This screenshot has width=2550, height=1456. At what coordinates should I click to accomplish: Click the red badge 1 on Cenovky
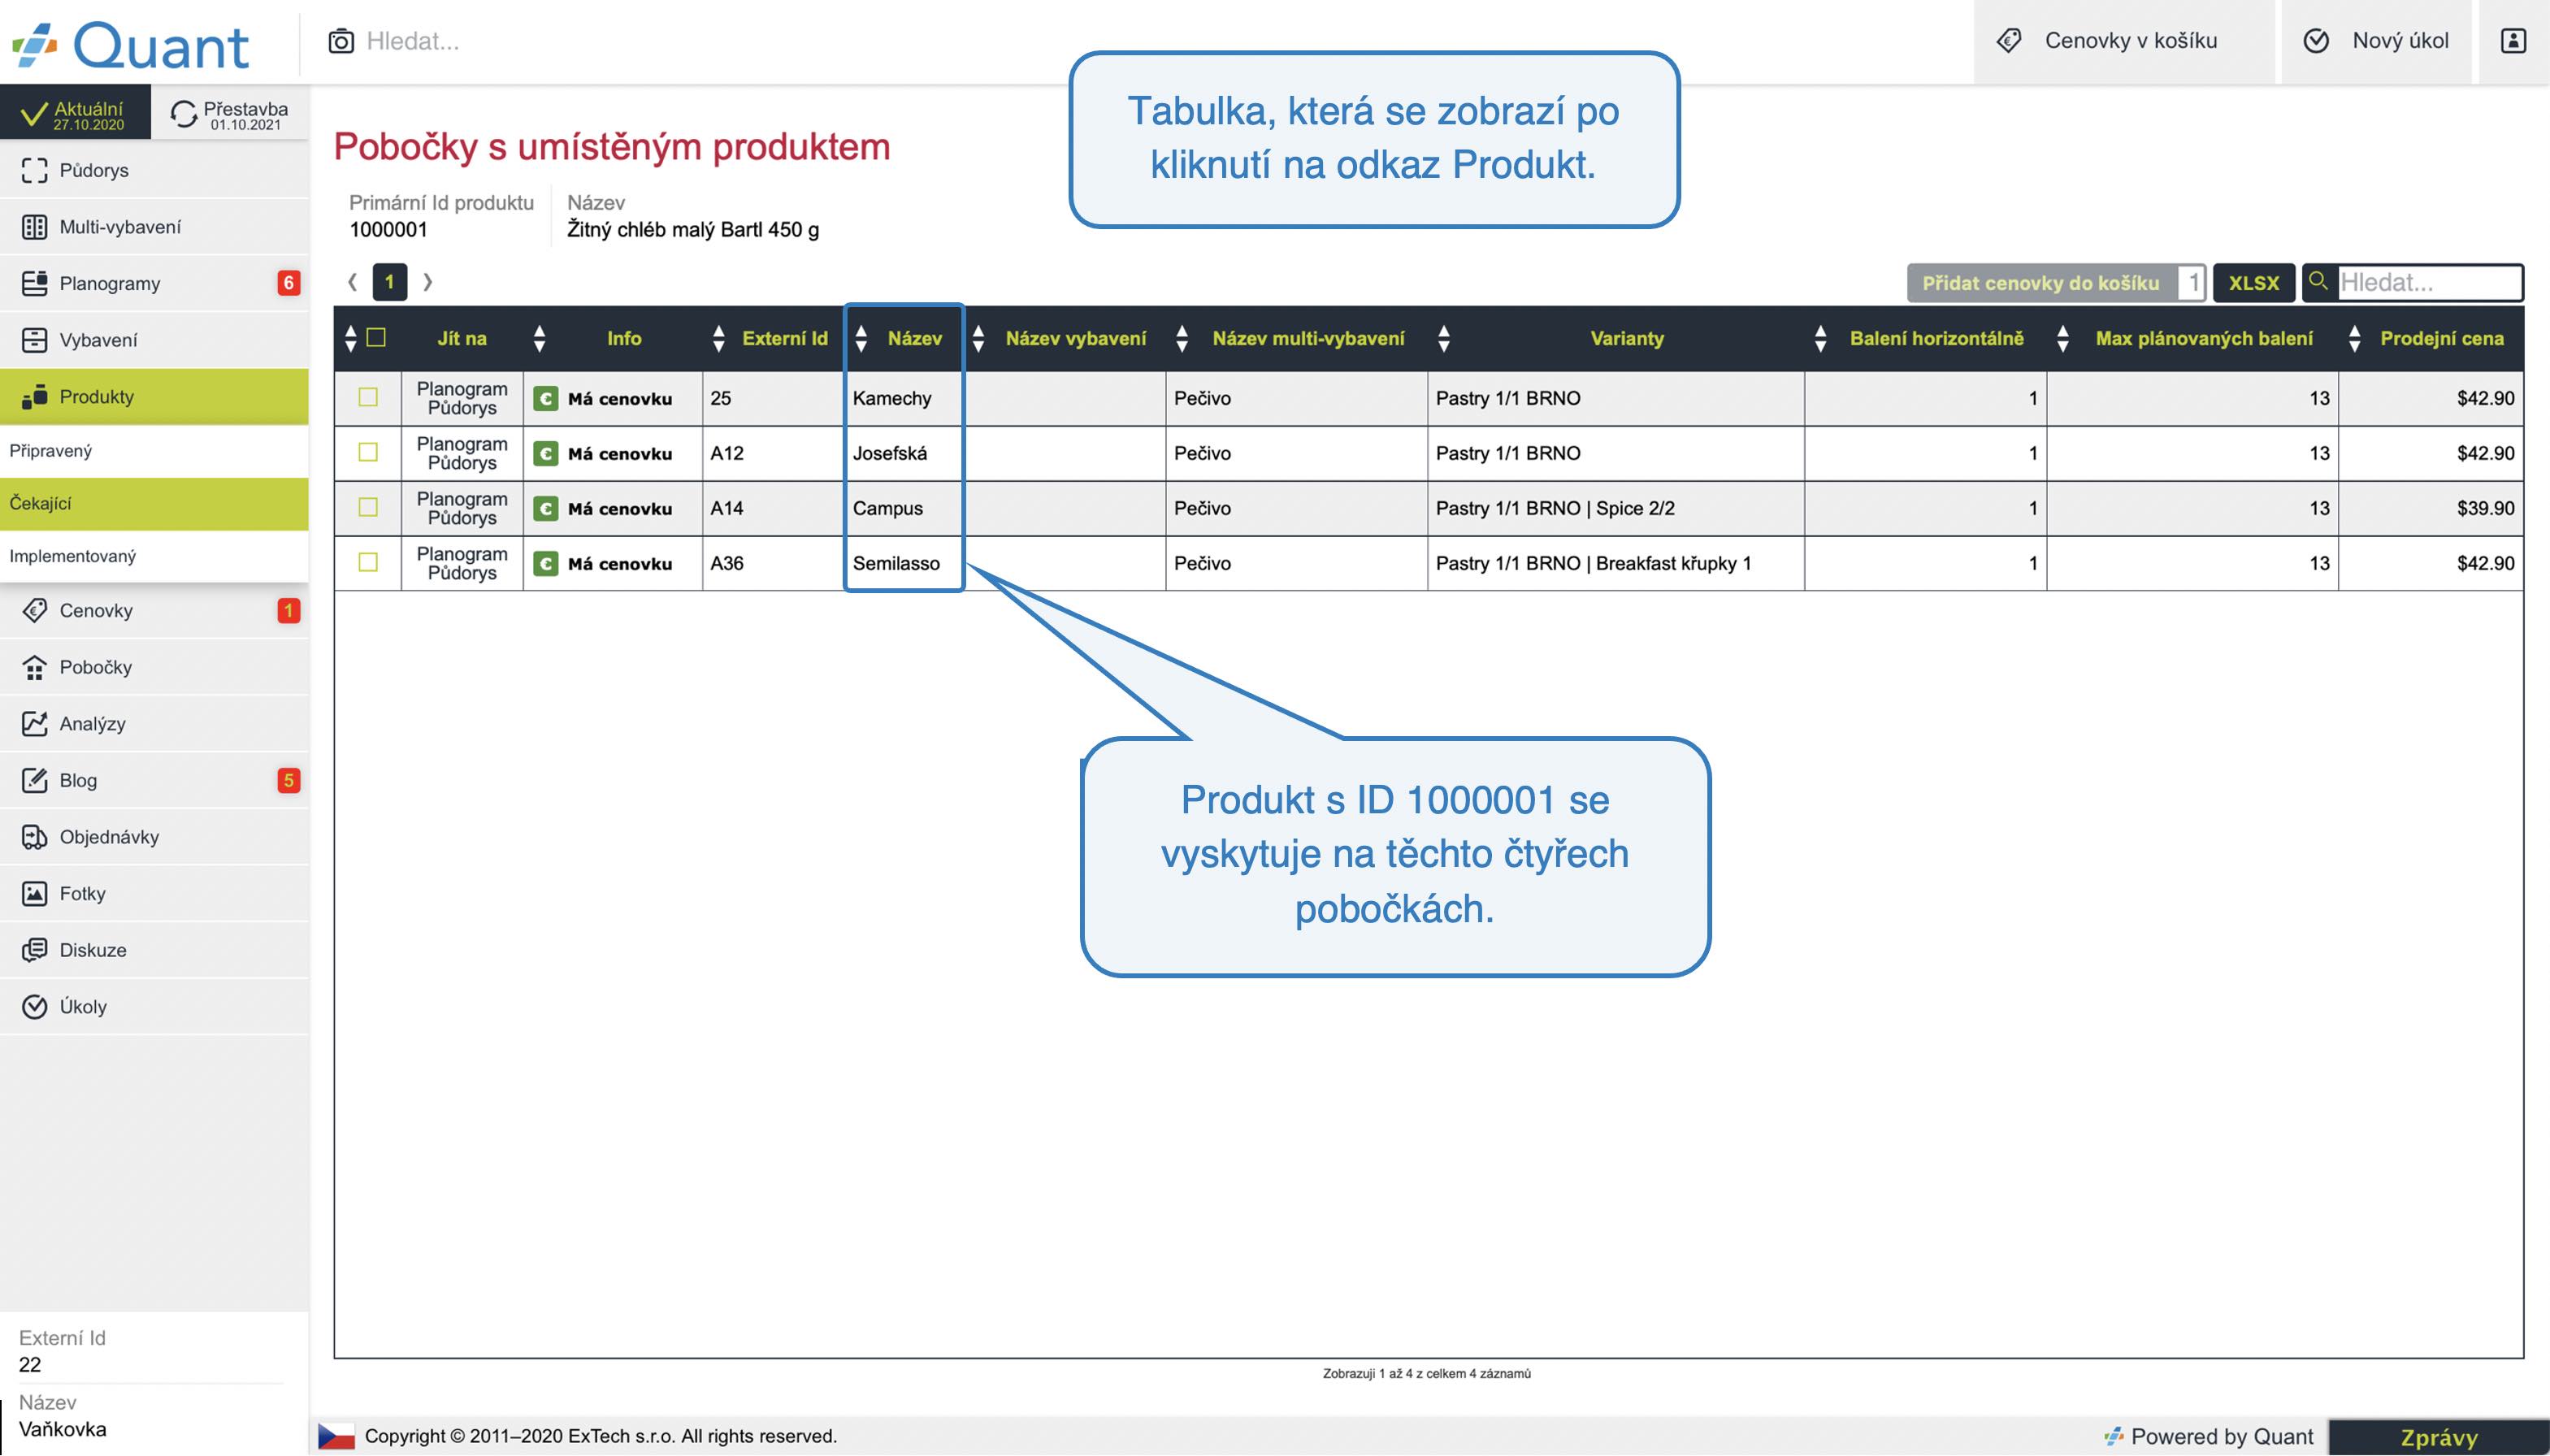(x=288, y=611)
